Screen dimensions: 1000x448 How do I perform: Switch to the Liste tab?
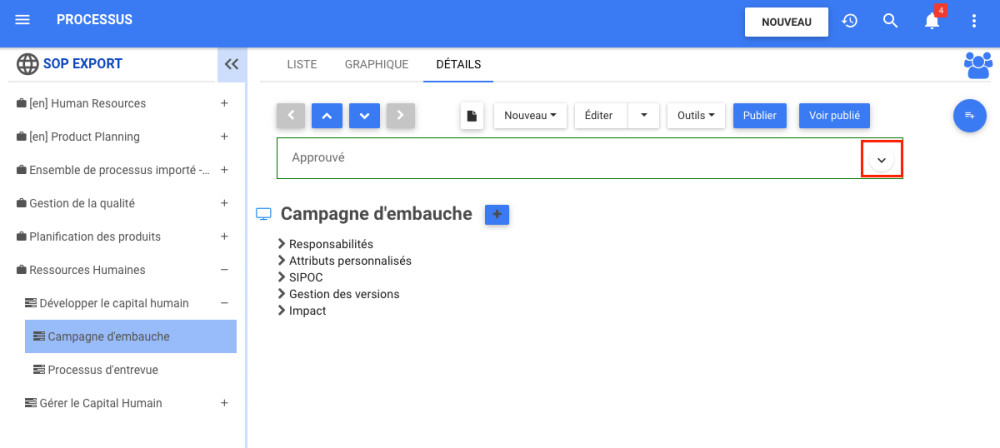pos(302,64)
